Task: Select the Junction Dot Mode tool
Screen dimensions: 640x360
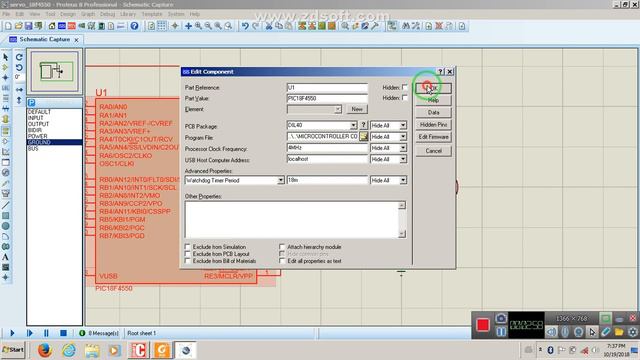Action: pyautogui.click(x=5, y=78)
